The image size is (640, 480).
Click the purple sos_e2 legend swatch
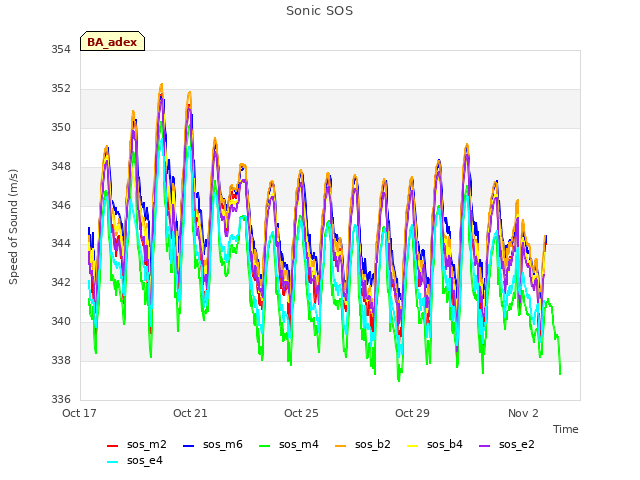484,446
